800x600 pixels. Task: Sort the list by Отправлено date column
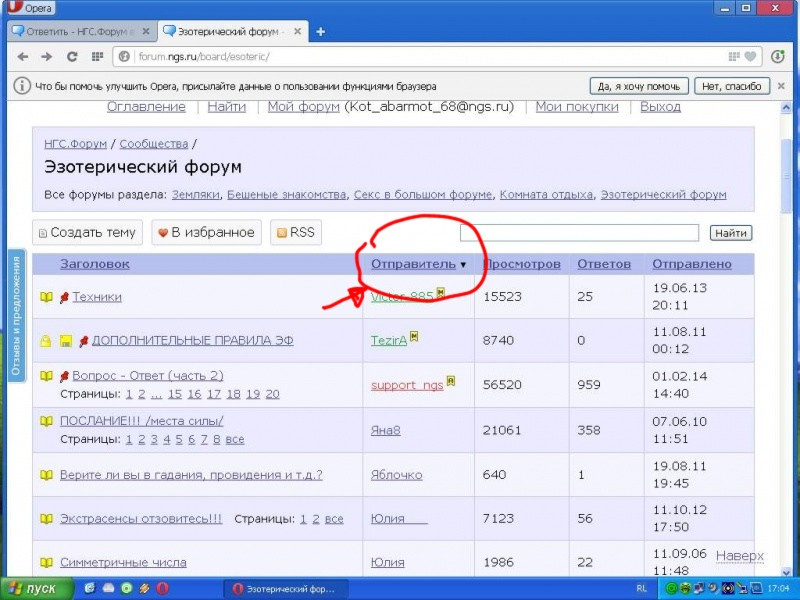pos(691,264)
